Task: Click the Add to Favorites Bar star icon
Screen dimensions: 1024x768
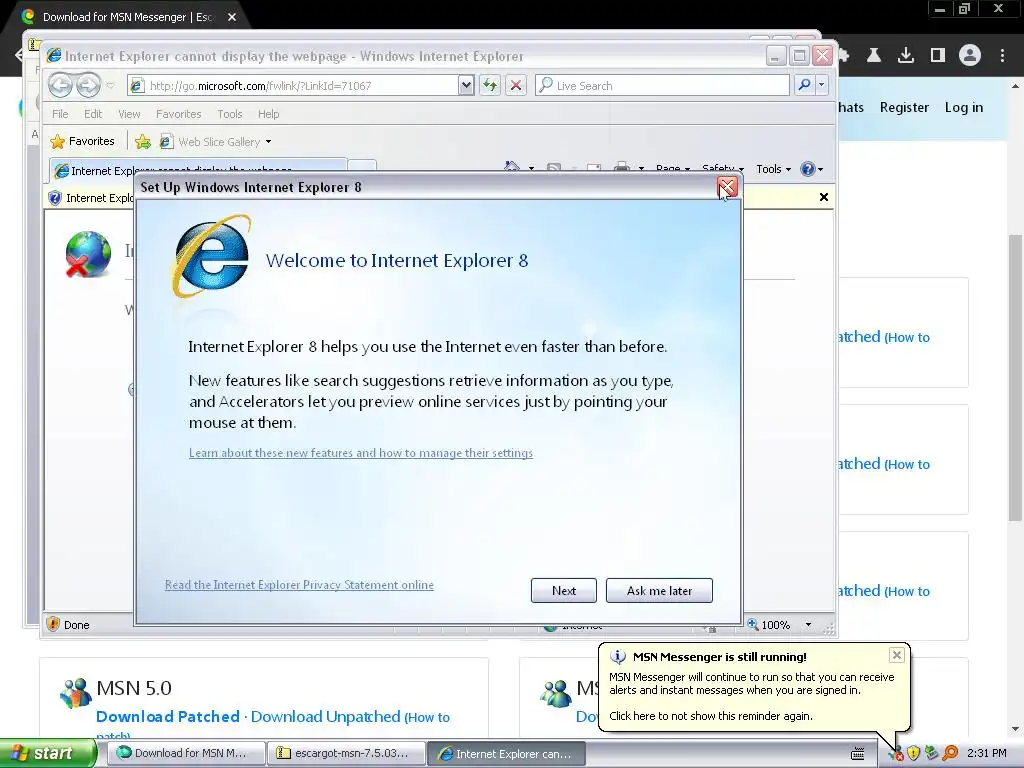Action: 143,142
